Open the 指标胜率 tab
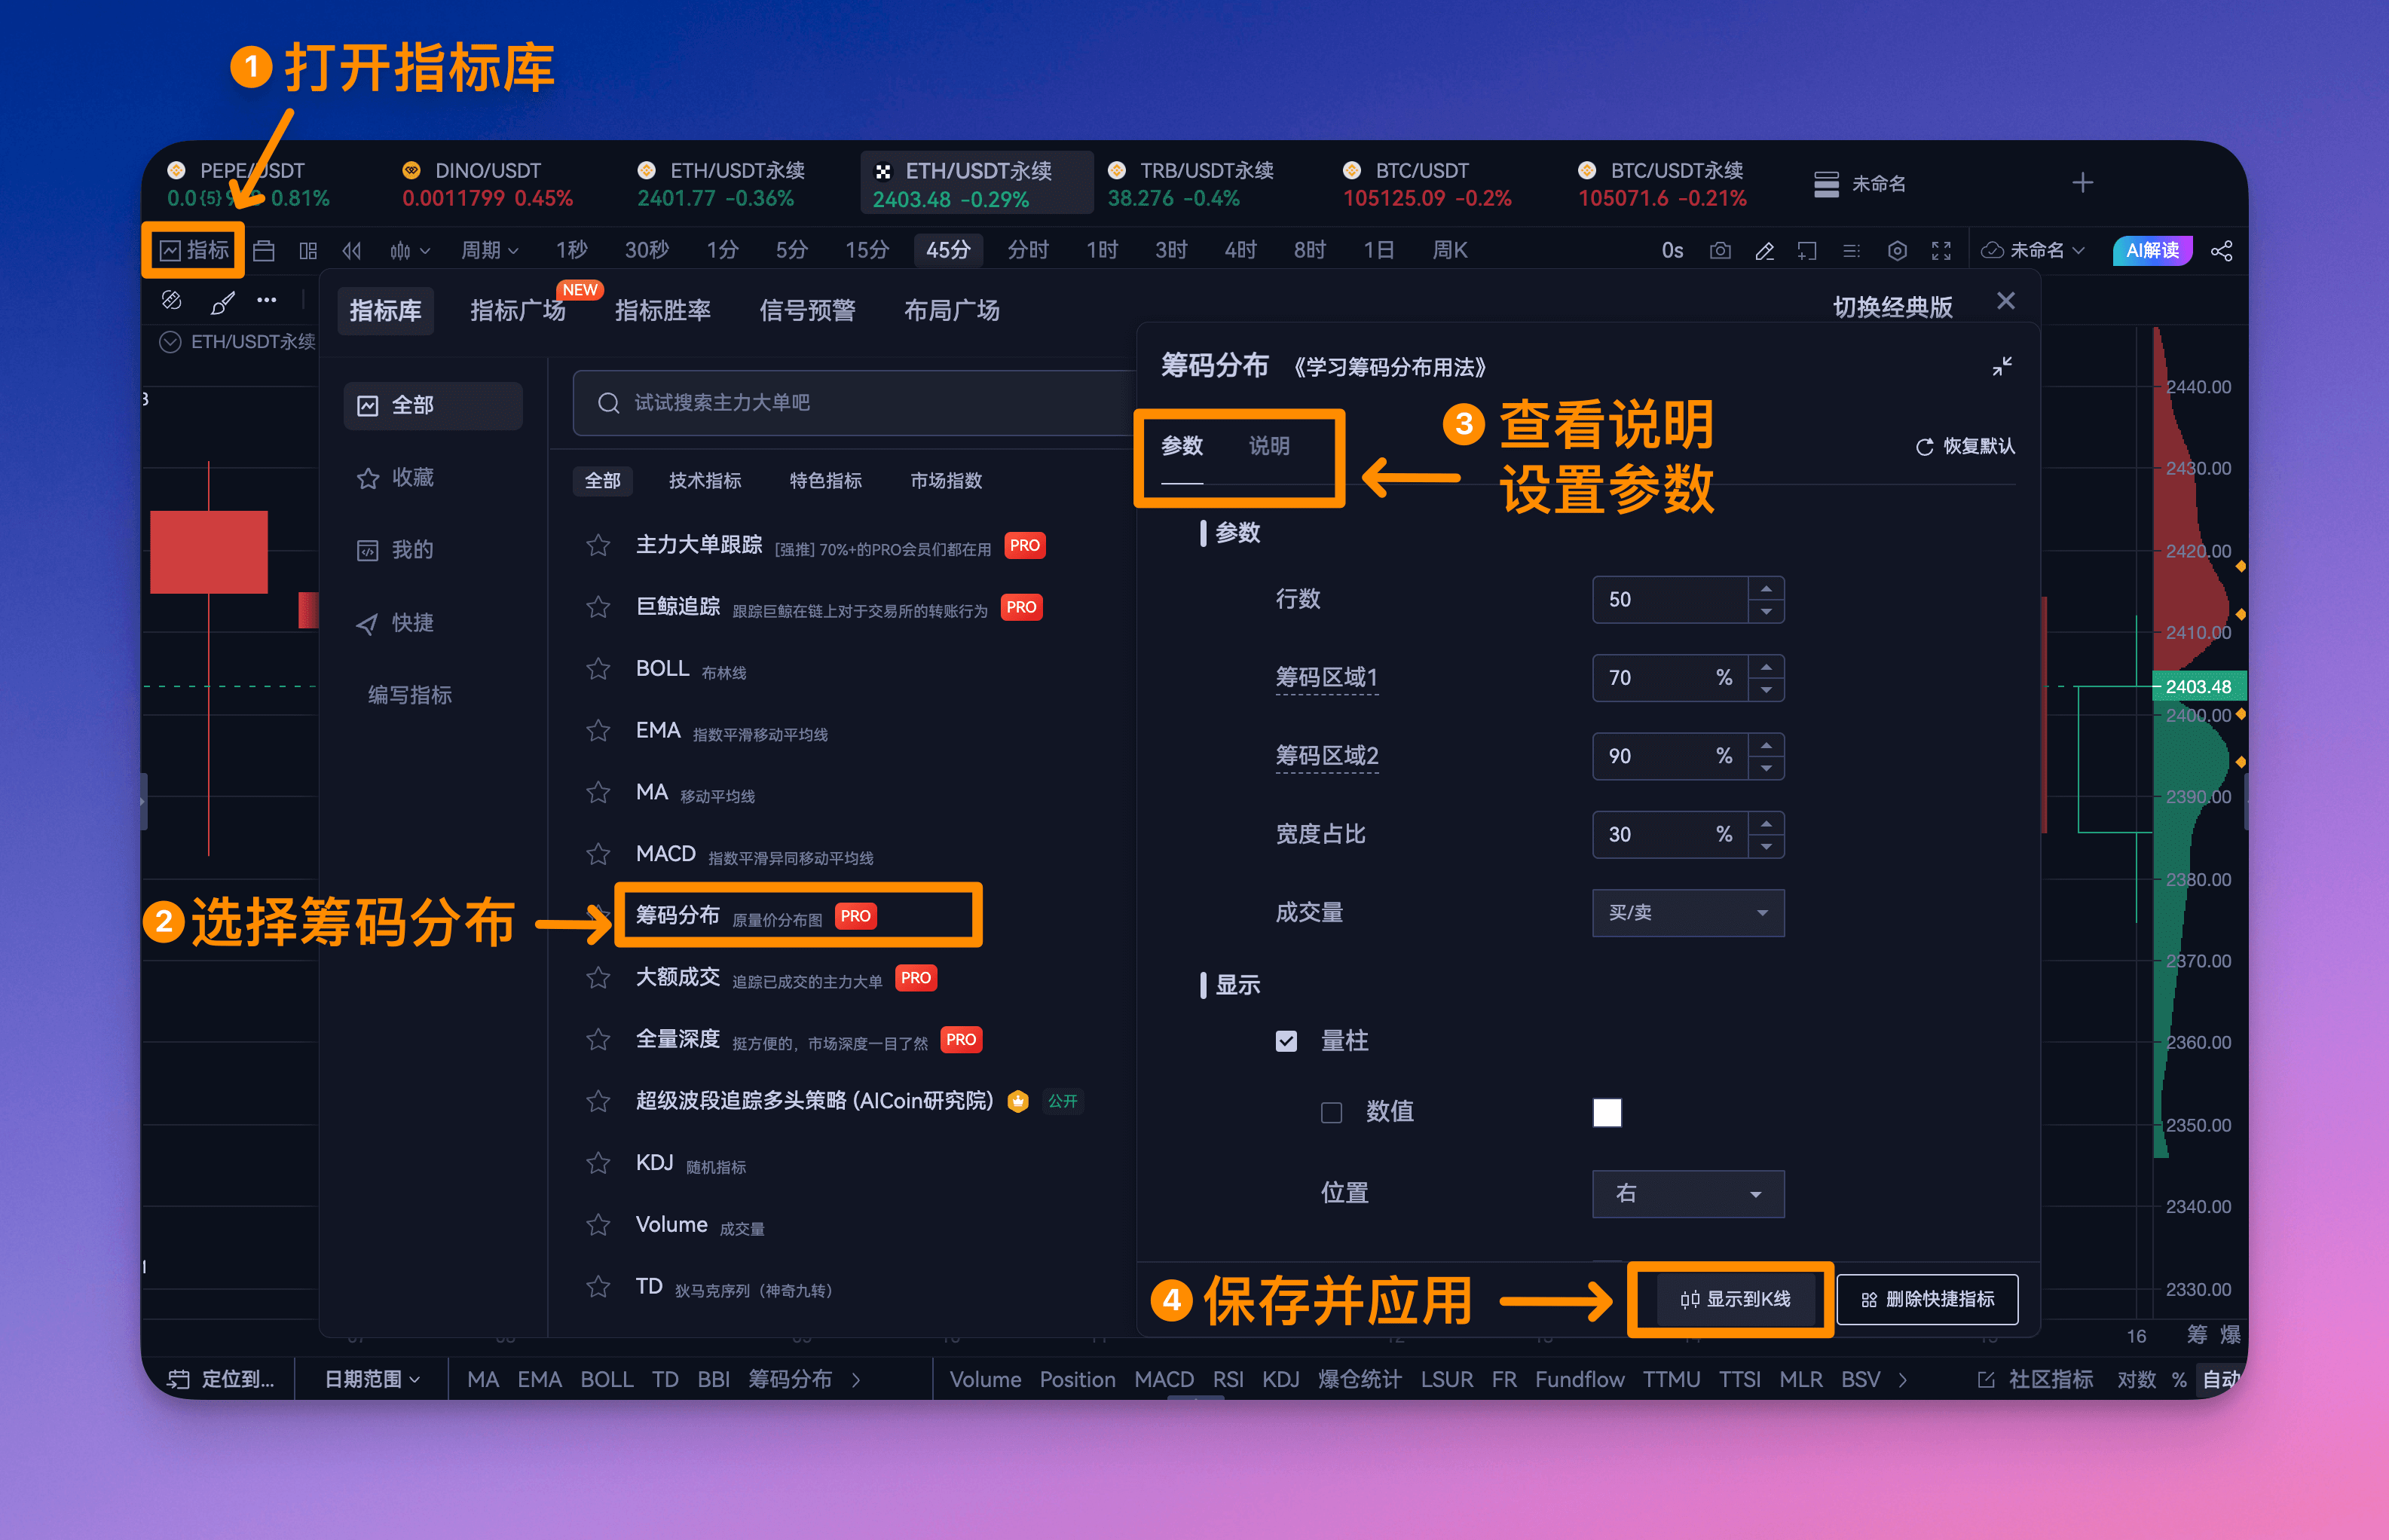 click(x=662, y=311)
